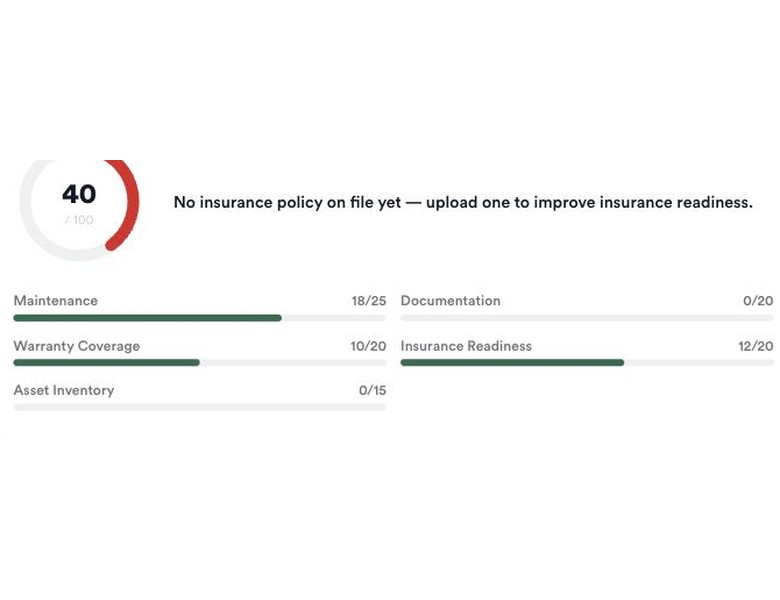Select the Warranty Coverage label

coord(77,346)
